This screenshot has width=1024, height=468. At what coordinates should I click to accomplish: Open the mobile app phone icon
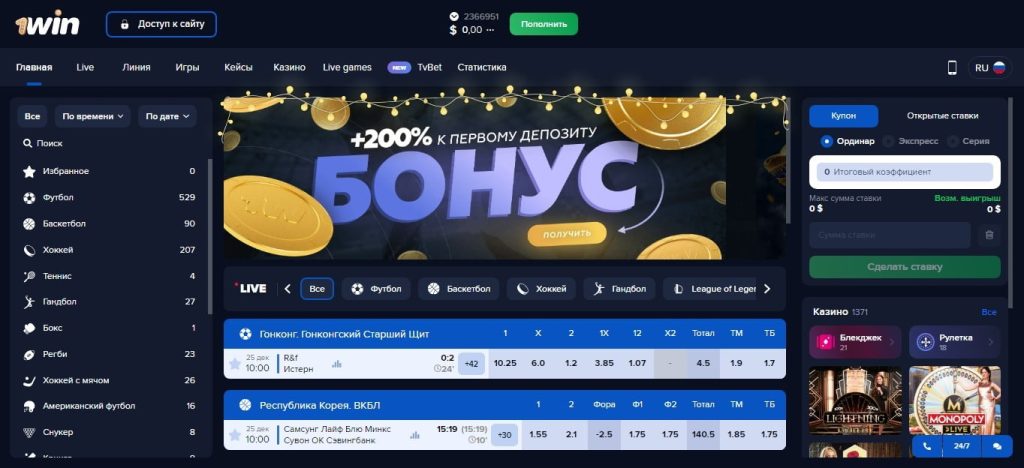pyautogui.click(x=952, y=67)
